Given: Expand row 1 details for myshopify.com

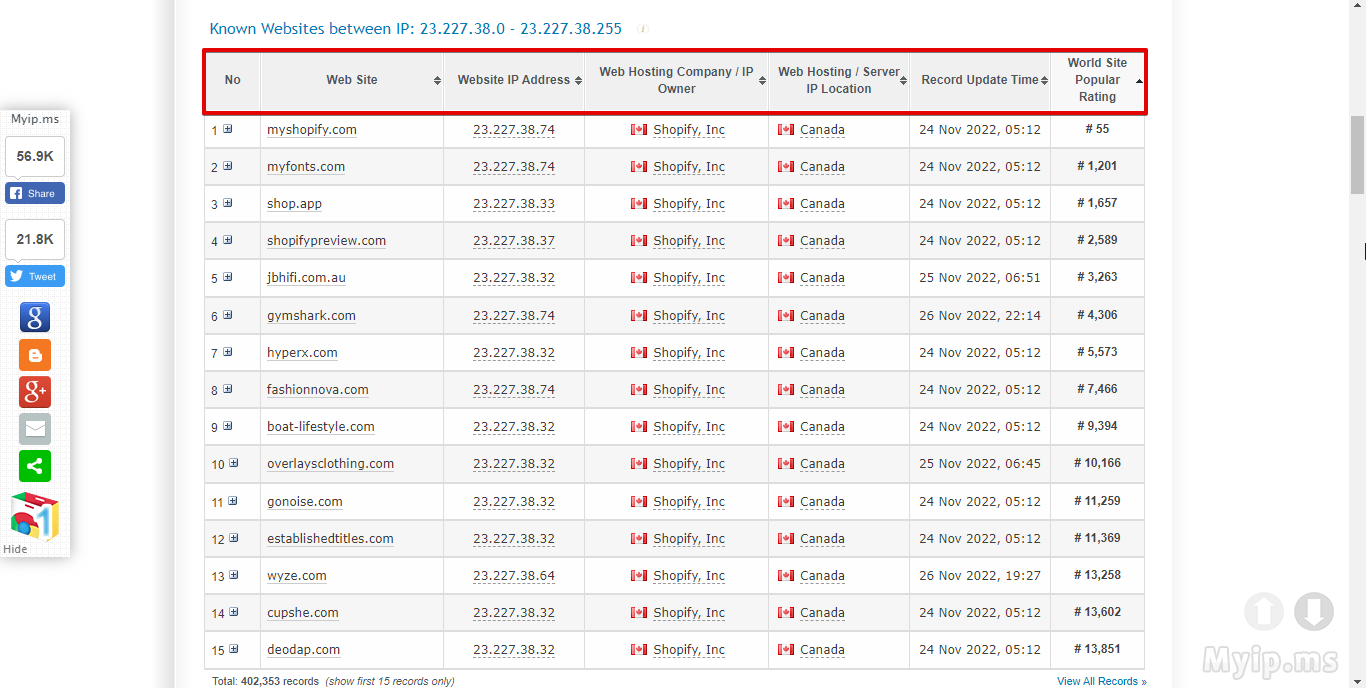Looking at the screenshot, I should (228, 129).
